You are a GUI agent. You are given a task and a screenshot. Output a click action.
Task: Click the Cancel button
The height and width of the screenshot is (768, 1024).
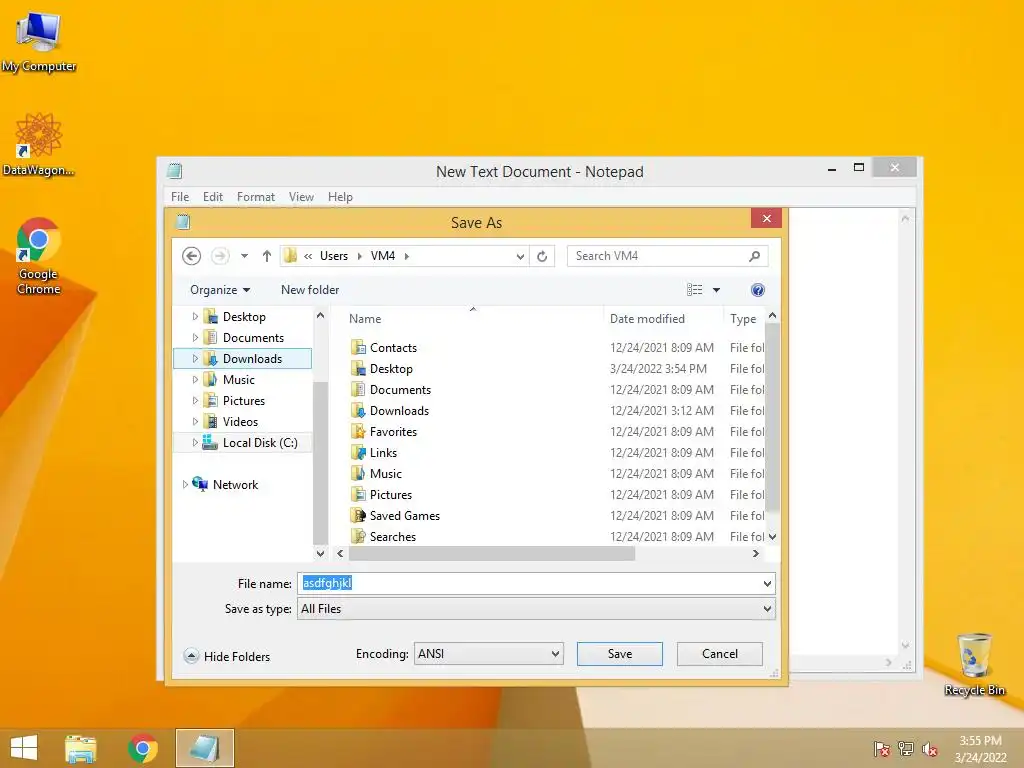[720, 654]
